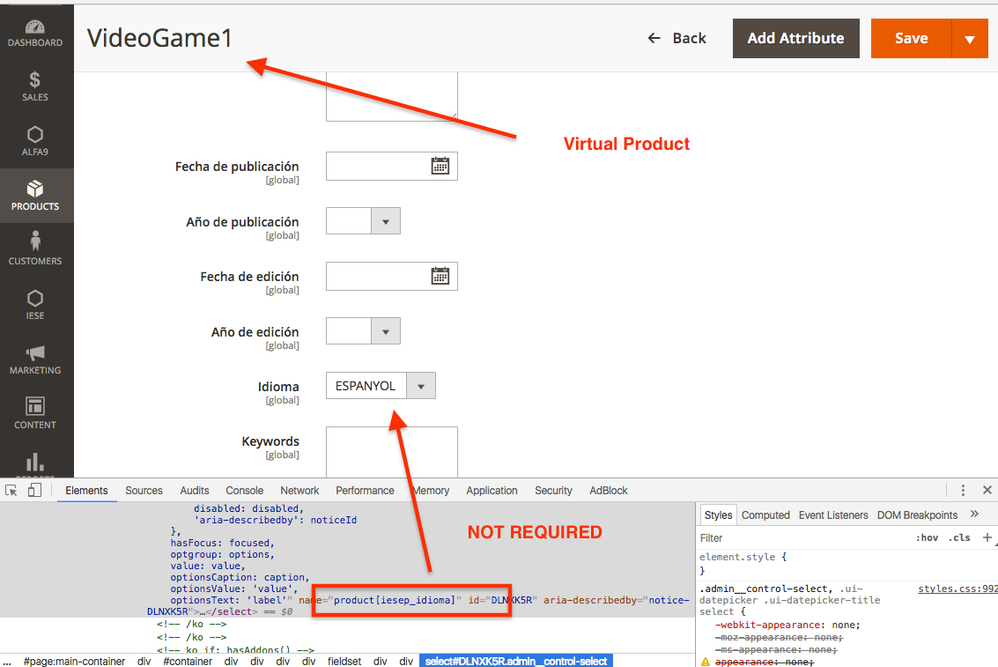998x667 pixels.
Task: Open calendar picker for Fecha de edición
Action: (440, 276)
